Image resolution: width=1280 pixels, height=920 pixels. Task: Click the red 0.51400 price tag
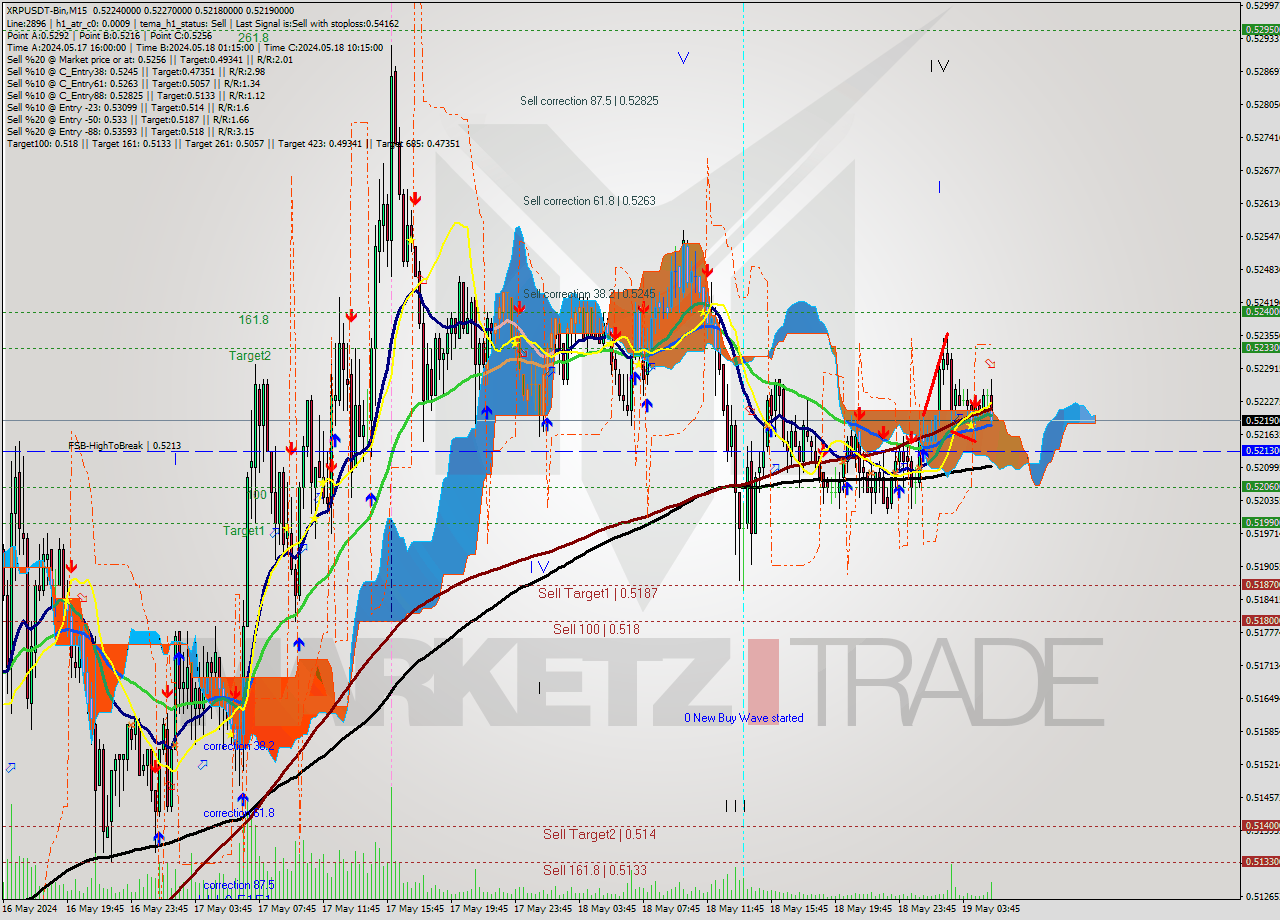coord(1261,826)
